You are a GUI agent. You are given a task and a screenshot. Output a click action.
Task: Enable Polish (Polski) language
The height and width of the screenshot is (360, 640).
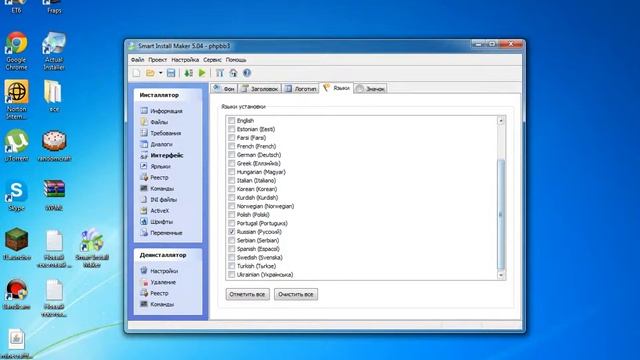point(231,215)
